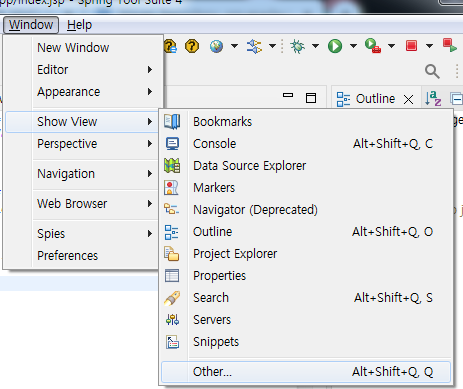The height and width of the screenshot is (389, 463).
Task: Maximize the editor area
Action: pyautogui.click(x=311, y=98)
